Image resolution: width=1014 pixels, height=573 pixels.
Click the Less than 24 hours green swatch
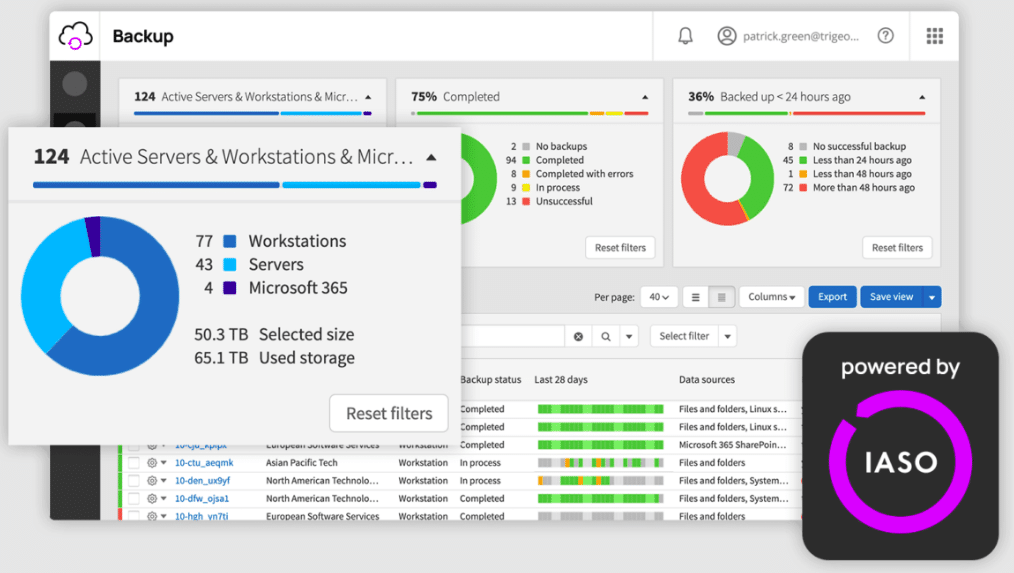click(x=803, y=160)
